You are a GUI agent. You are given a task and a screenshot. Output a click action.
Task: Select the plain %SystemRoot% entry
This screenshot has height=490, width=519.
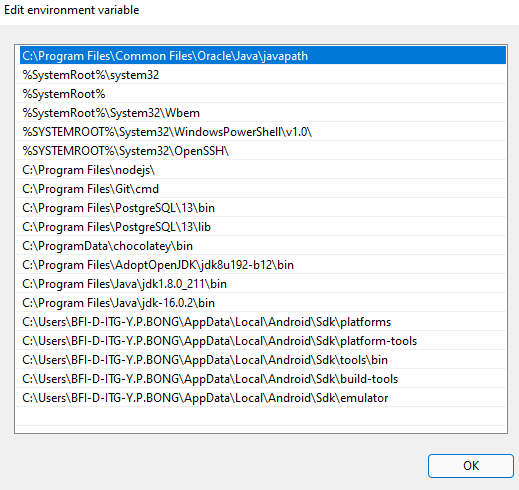(263, 94)
